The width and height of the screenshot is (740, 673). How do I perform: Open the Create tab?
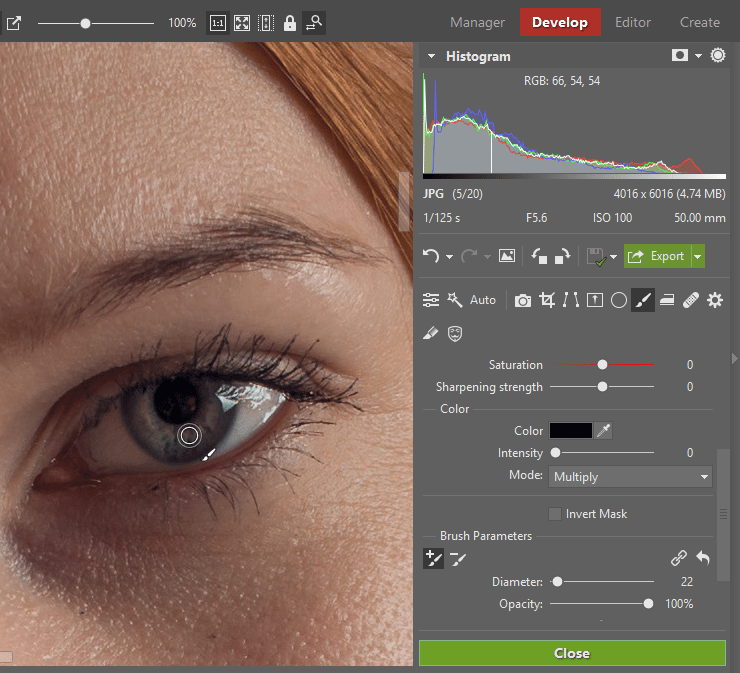(699, 22)
